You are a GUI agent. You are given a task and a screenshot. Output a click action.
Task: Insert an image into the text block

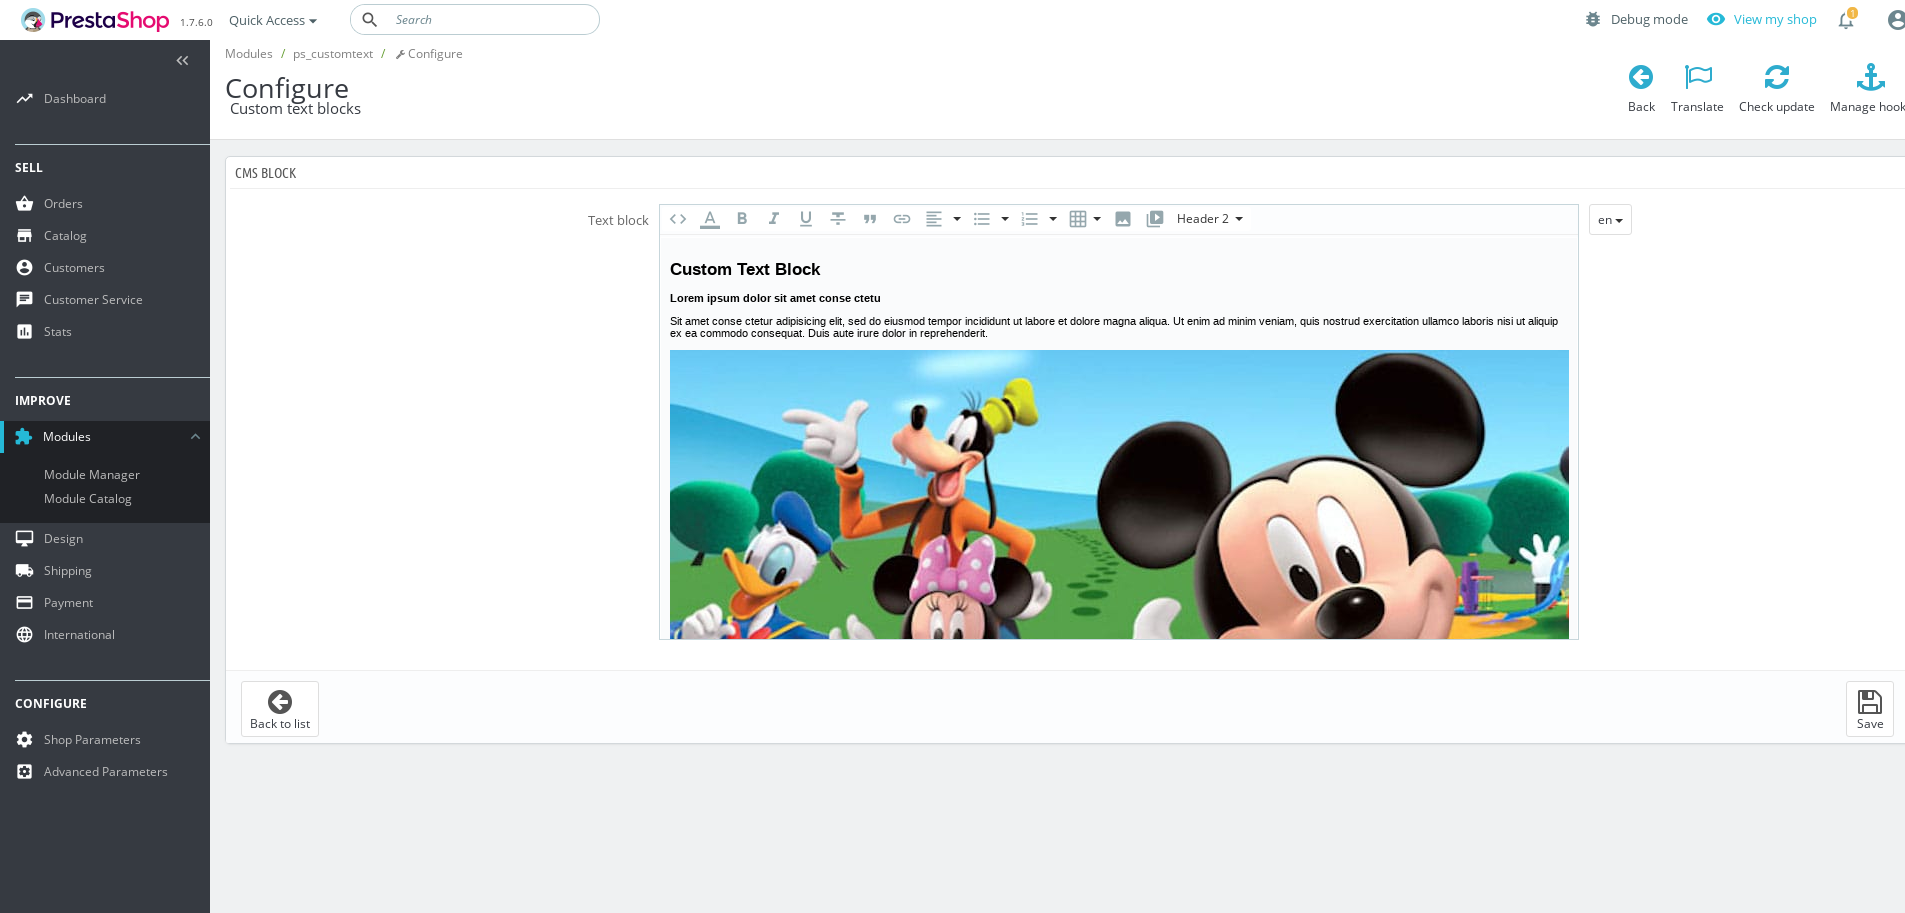(x=1123, y=219)
